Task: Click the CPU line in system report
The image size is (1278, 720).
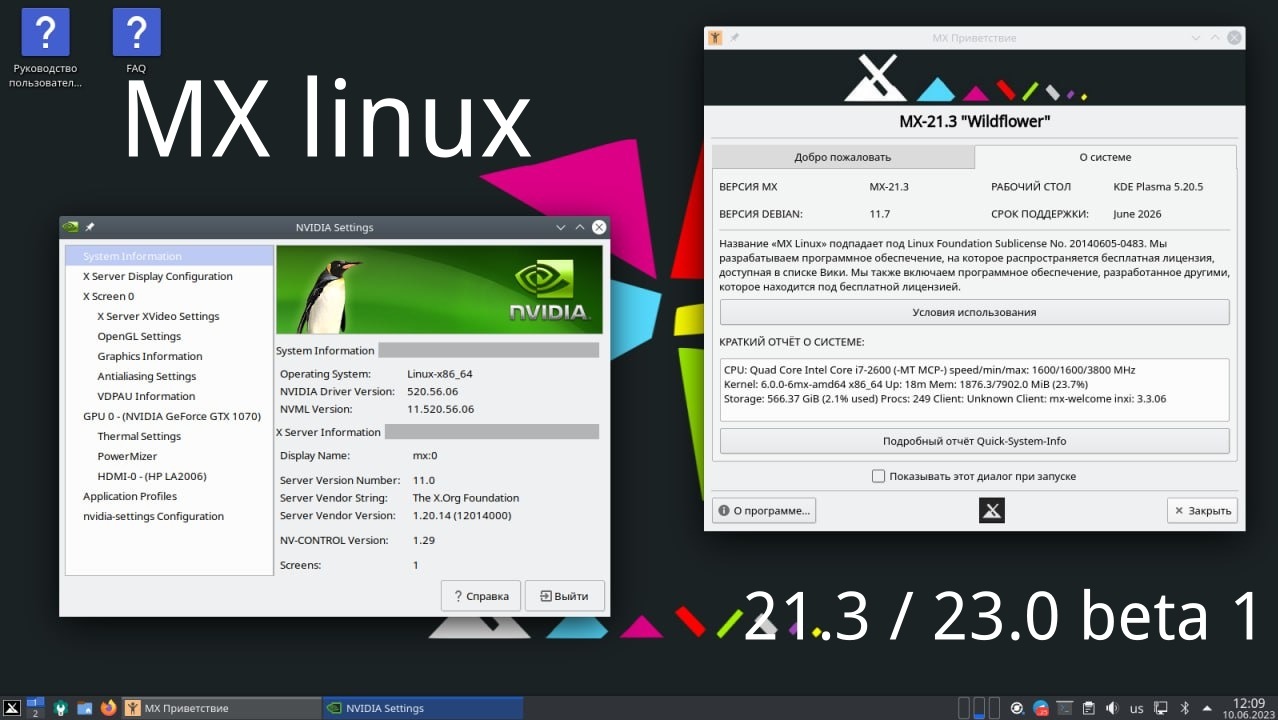Action: (x=929, y=370)
